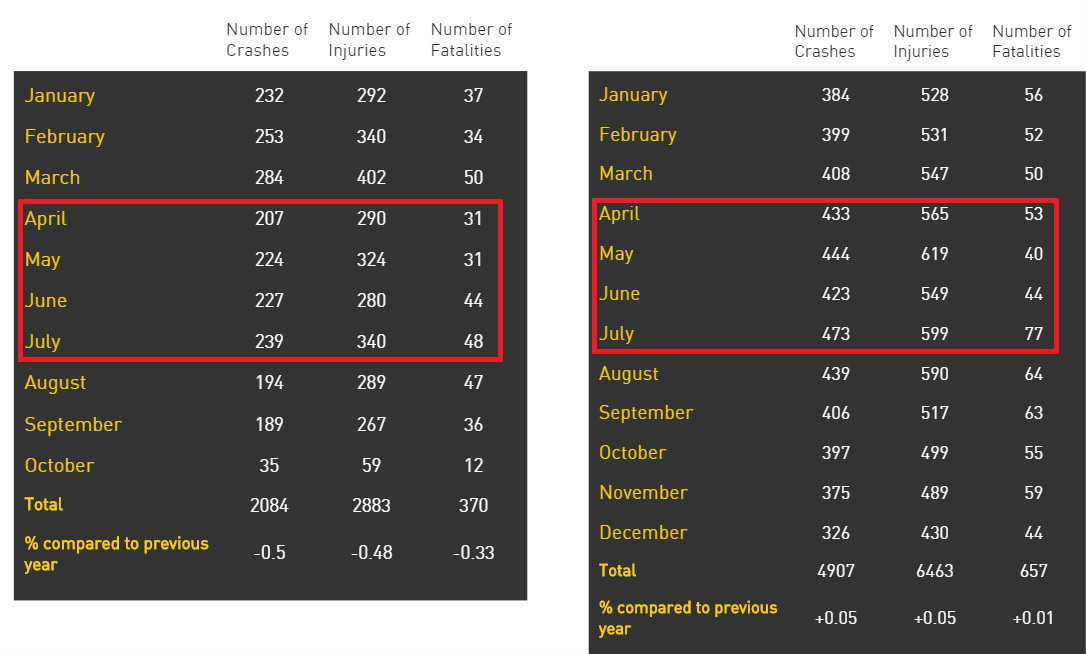Image resolution: width=1086 pixels, height=654 pixels.
Task: Select the November row label
Action: [643, 492]
